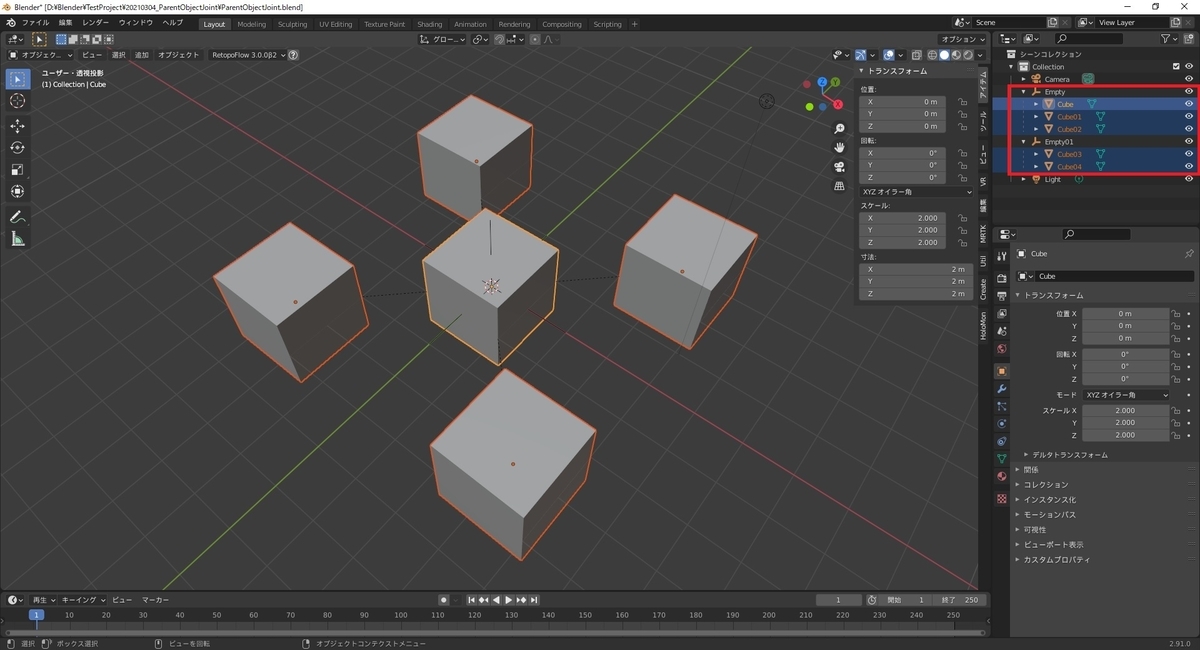Uncheck the Collection exclude checkbox

pos(1175,67)
